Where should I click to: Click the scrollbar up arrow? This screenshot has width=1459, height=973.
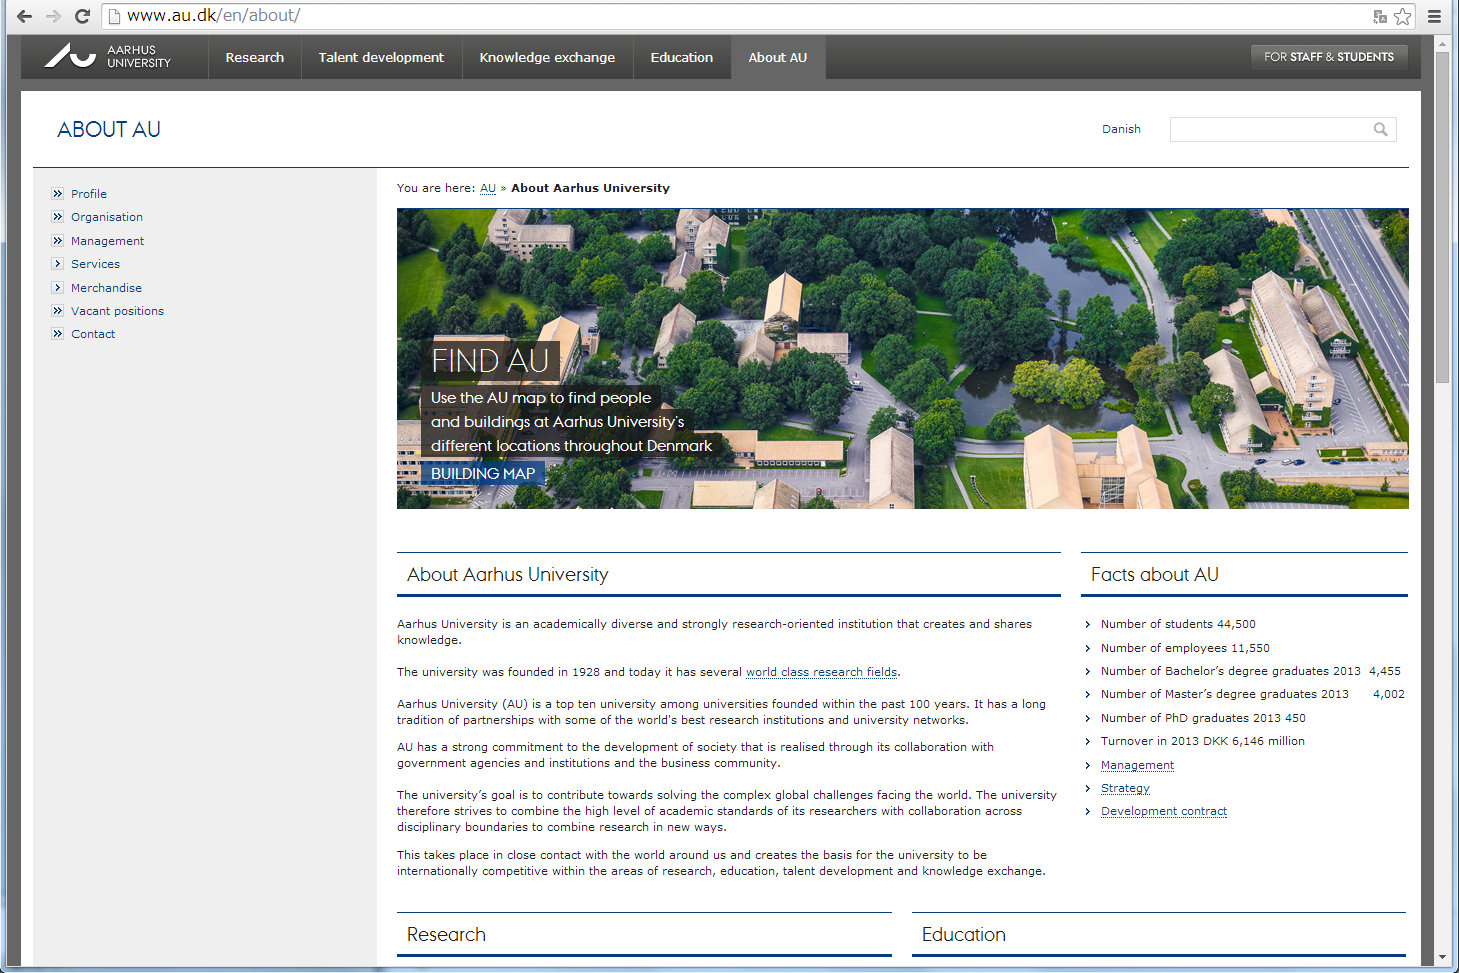tap(1442, 43)
